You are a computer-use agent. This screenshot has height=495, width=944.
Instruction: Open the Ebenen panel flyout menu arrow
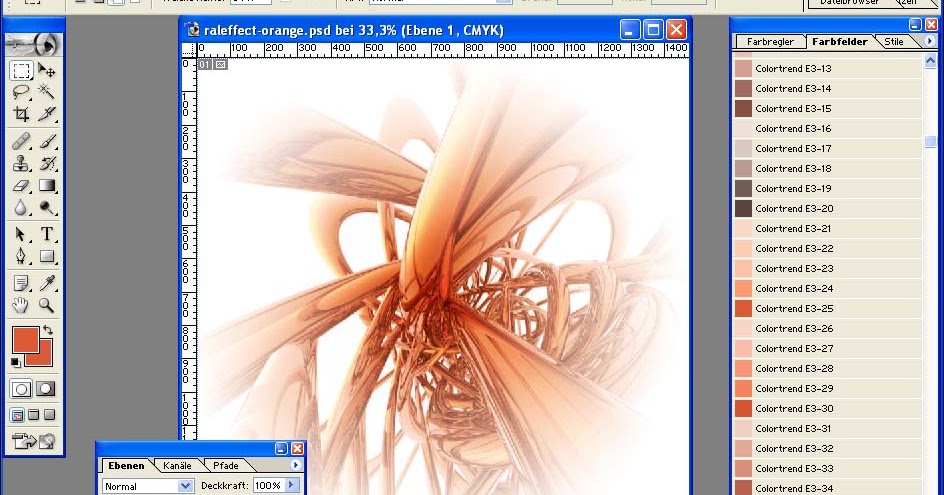296,465
